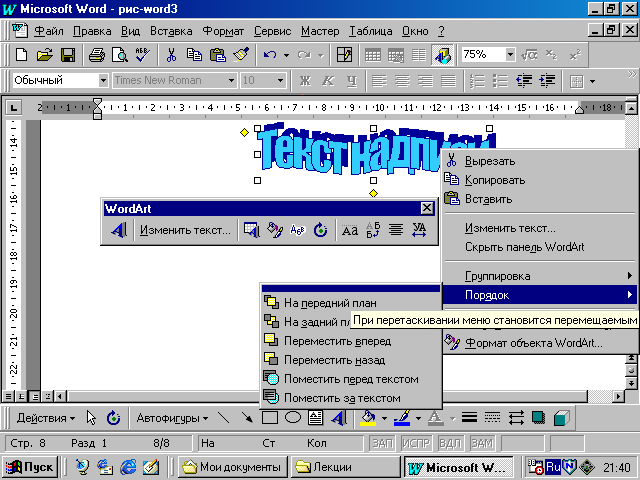Toggle the Drawing toolbar button
The height and width of the screenshot is (480, 640).
pos(442,55)
